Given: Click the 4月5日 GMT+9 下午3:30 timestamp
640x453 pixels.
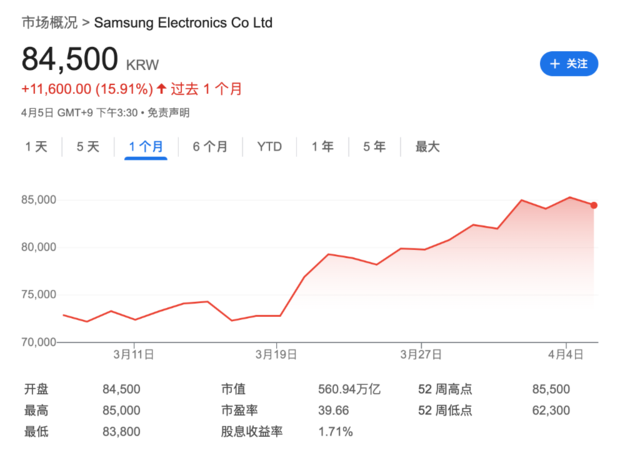Looking at the screenshot, I should coord(80,113).
